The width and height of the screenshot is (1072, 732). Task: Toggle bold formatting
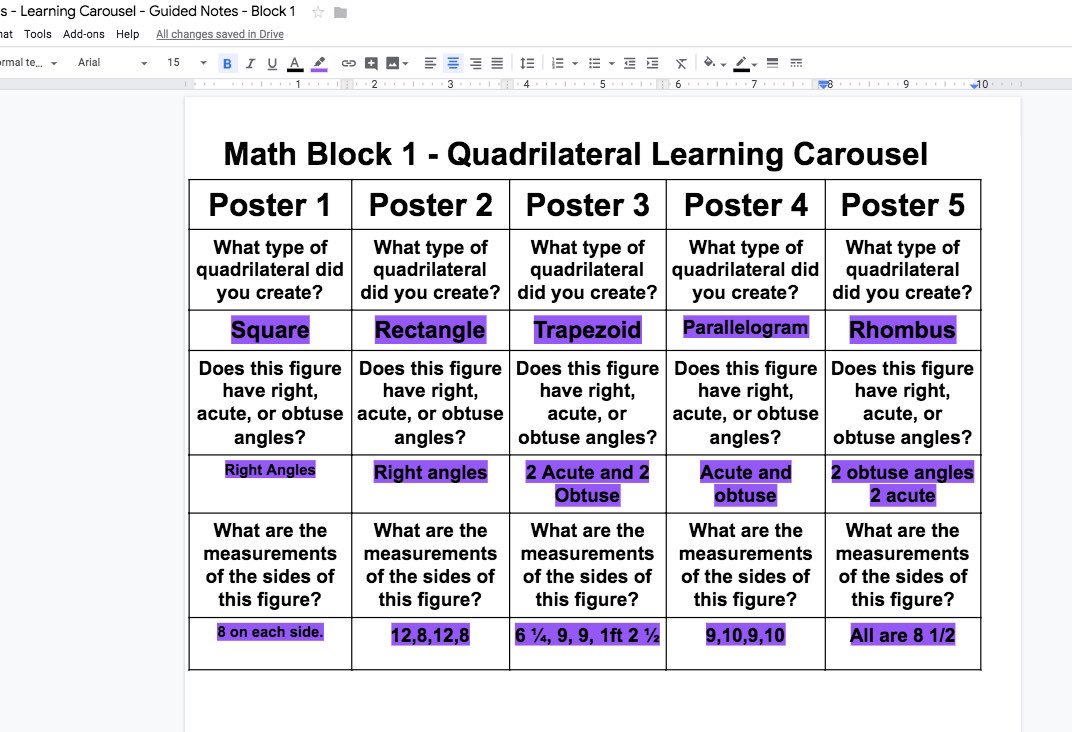(x=227, y=64)
